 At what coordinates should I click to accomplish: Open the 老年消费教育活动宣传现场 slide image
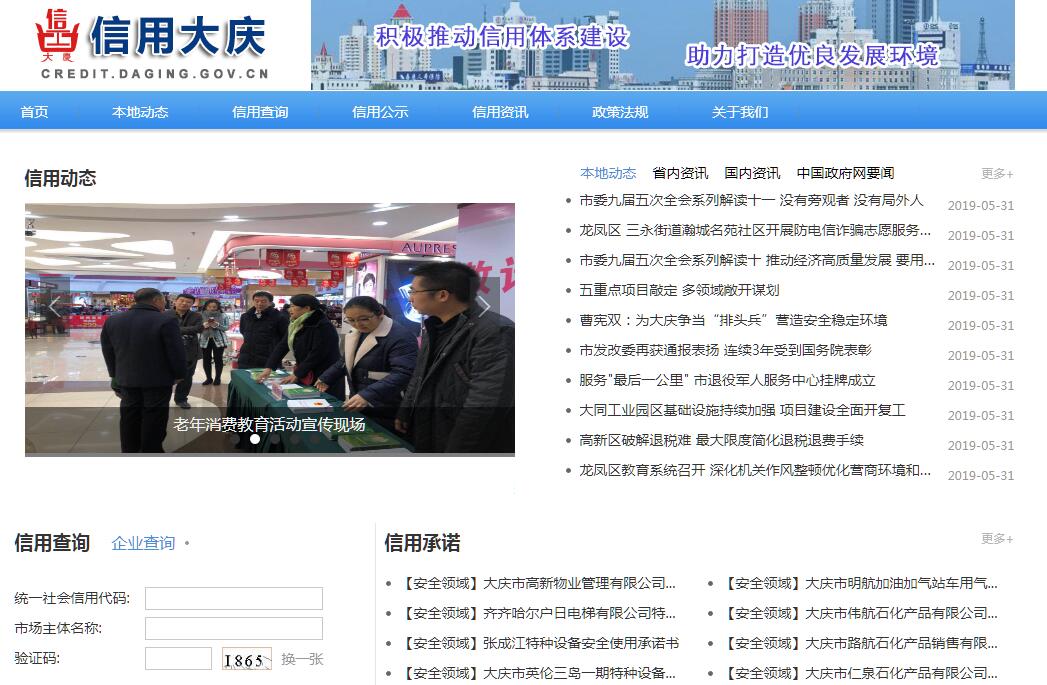[x=270, y=329]
